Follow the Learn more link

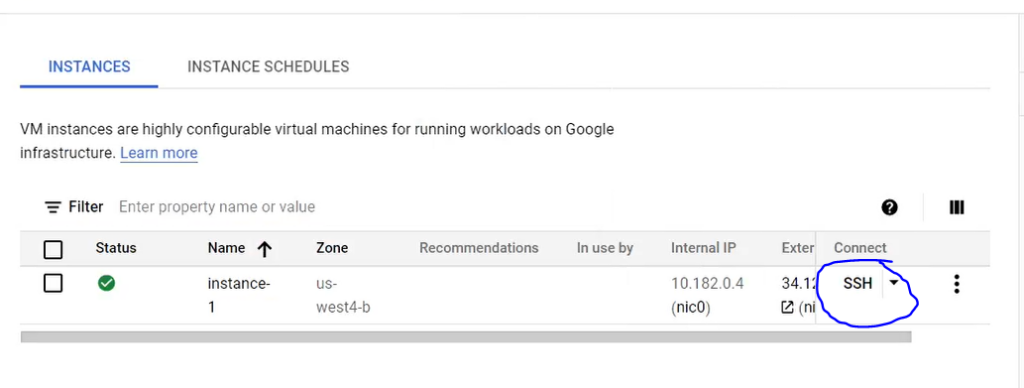click(x=159, y=153)
